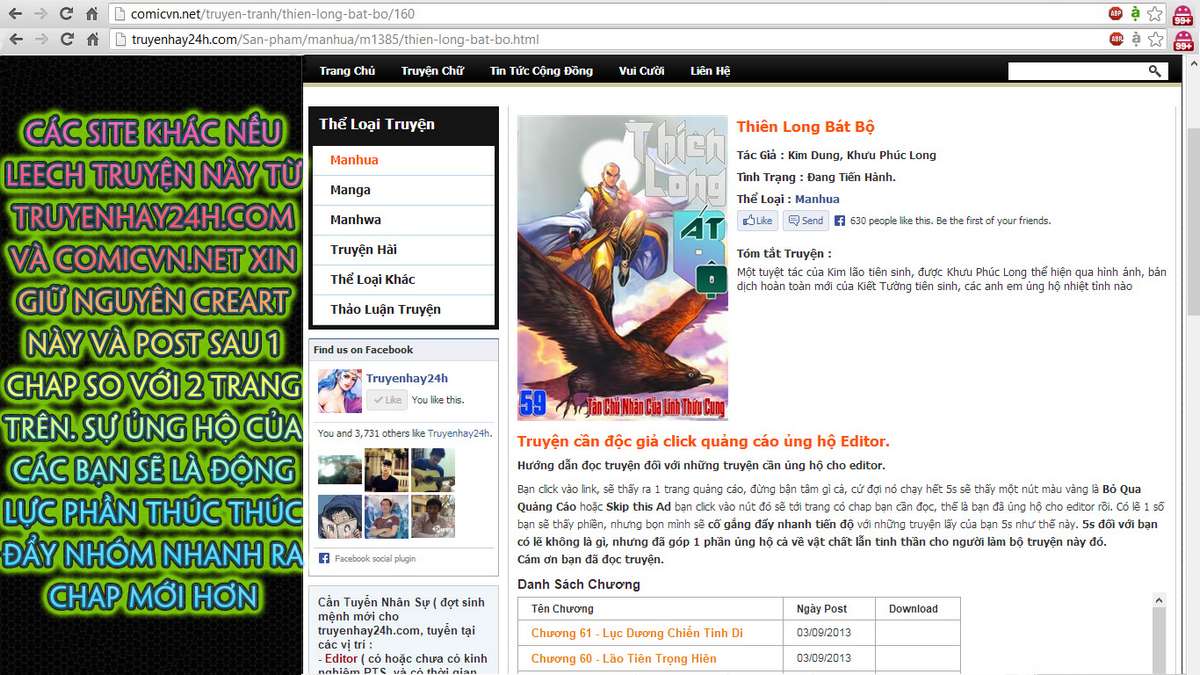The width and height of the screenshot is (1200, 675).
Task: Click the green Vietnamese input icon in comicvn.net bar
Action: point(1136,14)
